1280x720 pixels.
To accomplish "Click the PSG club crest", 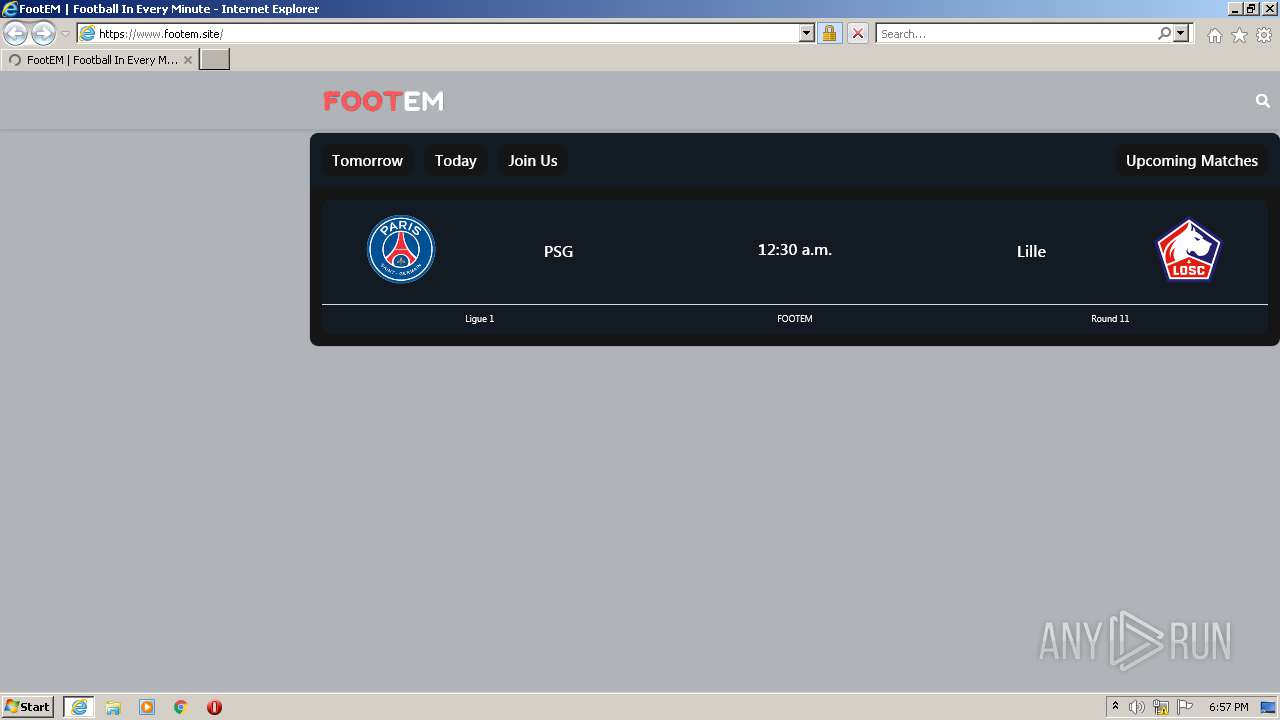I will (x=401, y=249).
